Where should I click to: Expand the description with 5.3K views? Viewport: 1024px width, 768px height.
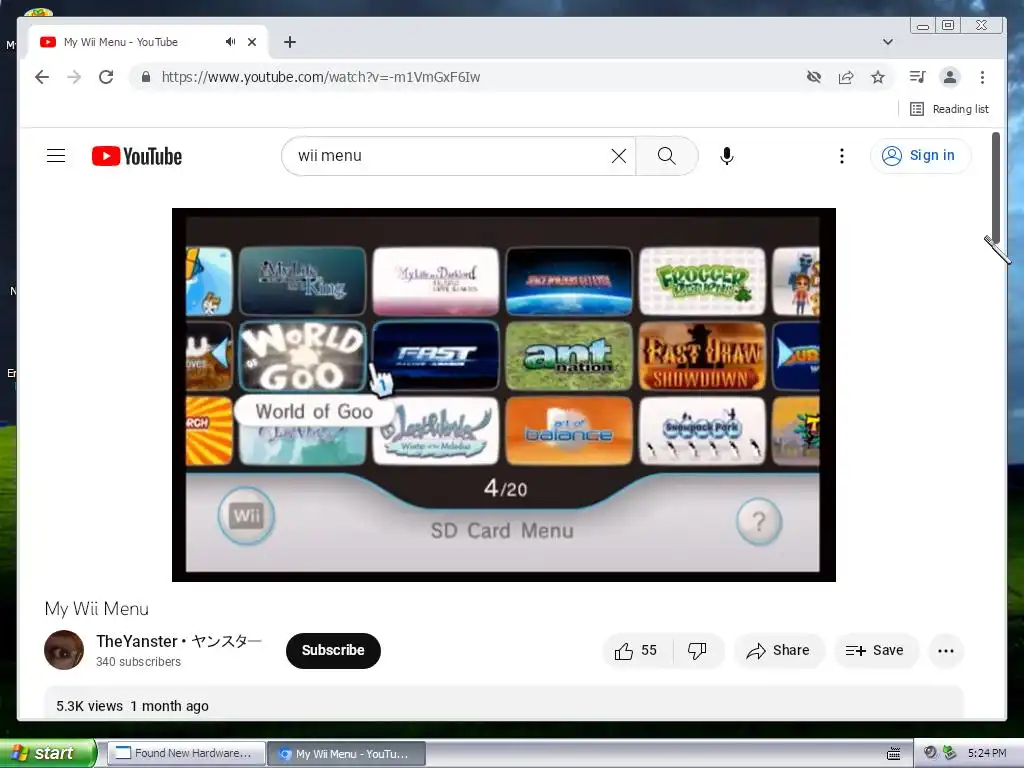coord(504,704)
